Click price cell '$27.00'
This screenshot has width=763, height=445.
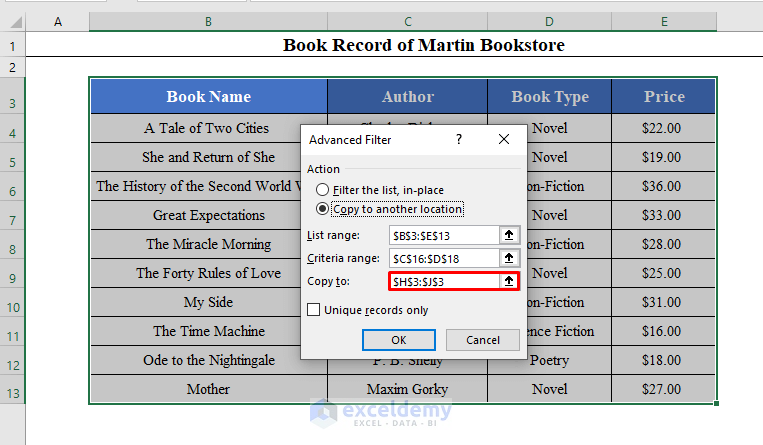[664, 389]
